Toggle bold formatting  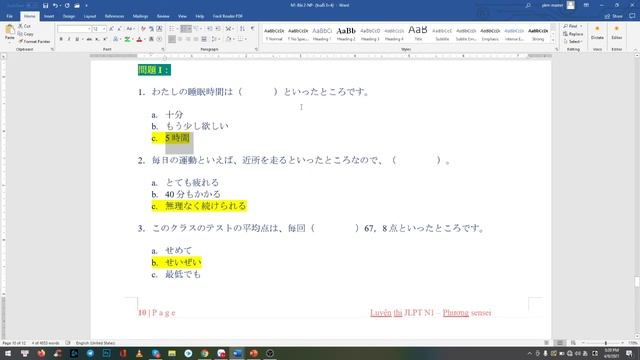[61, 39]
